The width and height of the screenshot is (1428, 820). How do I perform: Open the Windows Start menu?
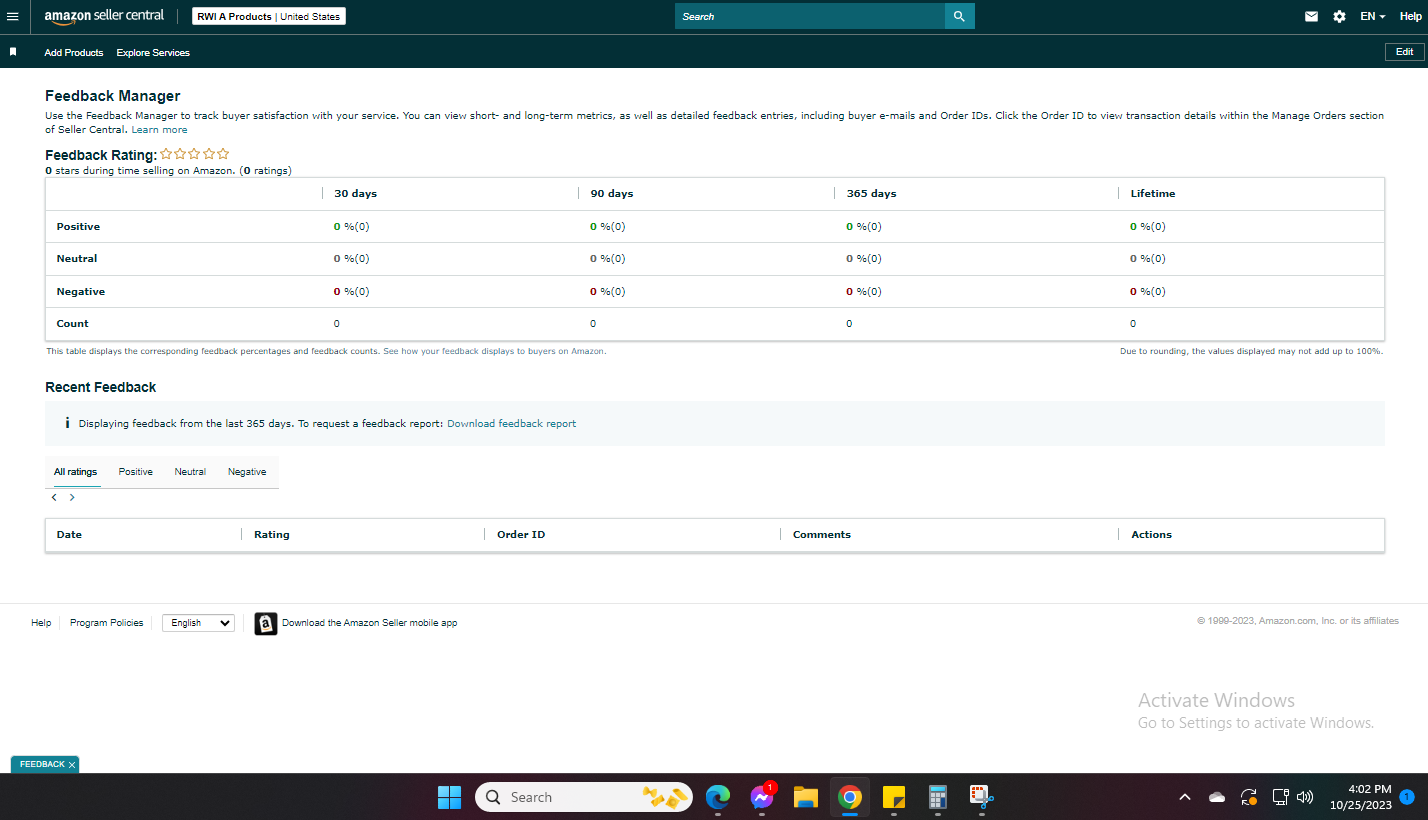click(x=449, y=797)
